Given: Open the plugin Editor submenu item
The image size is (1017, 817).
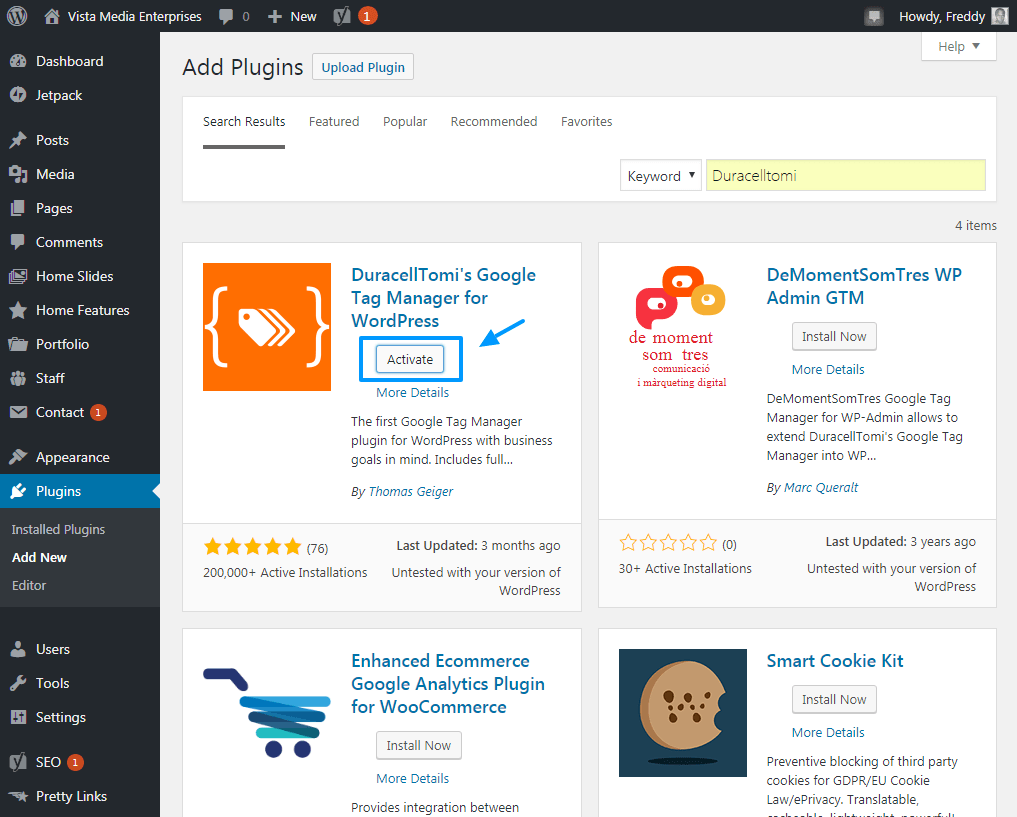Looking at the screenshot, I should (29, 585).
